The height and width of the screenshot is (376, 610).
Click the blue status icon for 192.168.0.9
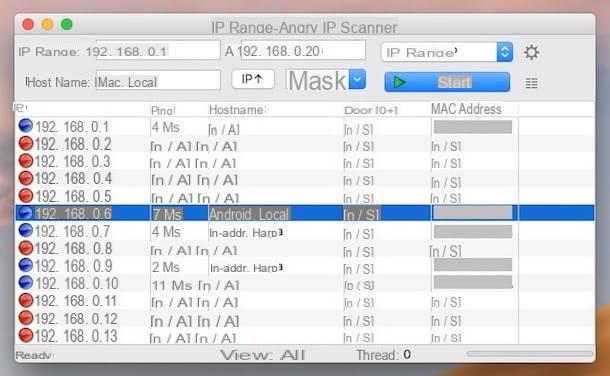tap(26, 265)
